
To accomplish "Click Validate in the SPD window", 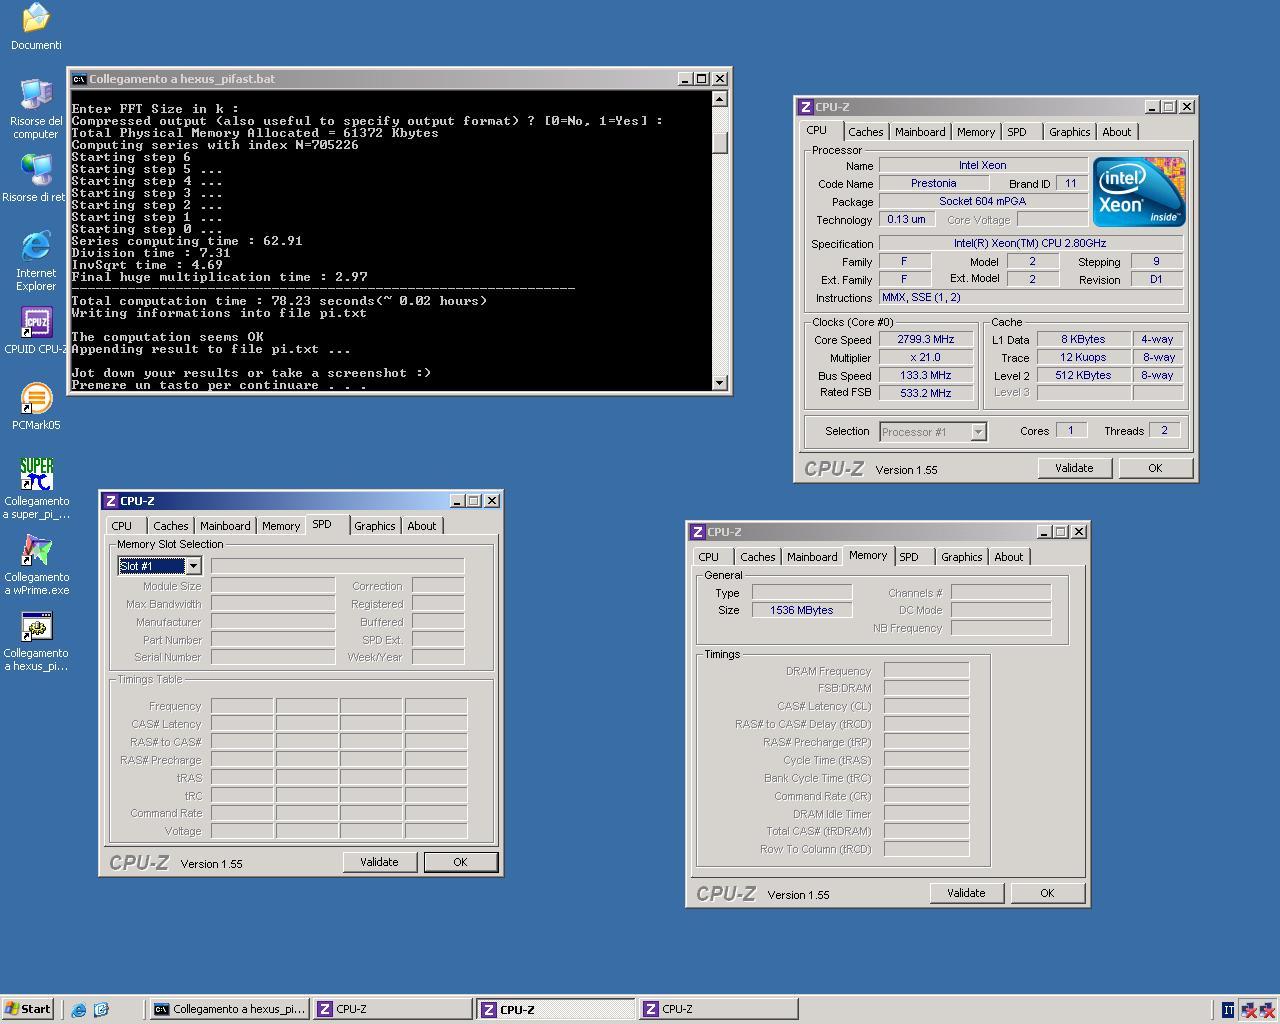I will coord(379,862).
